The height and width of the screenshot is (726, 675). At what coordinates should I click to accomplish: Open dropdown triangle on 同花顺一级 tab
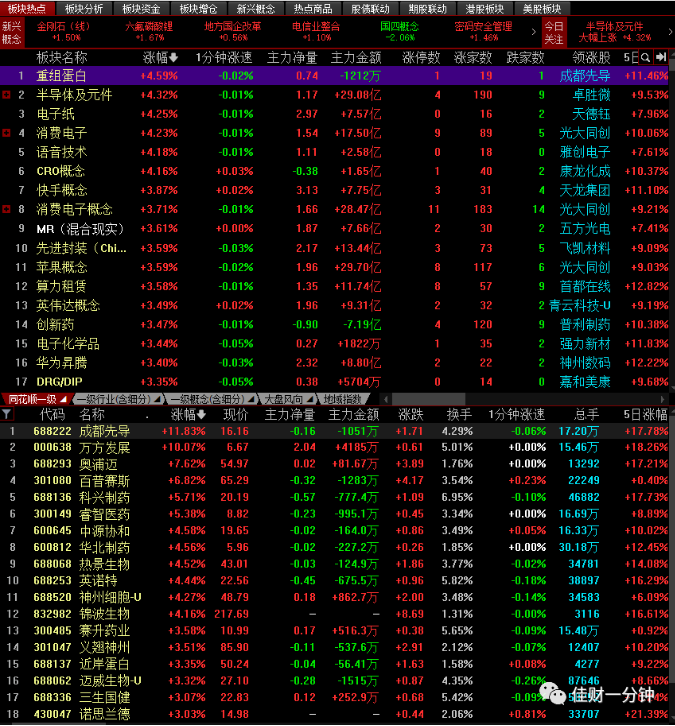[63, 399]
